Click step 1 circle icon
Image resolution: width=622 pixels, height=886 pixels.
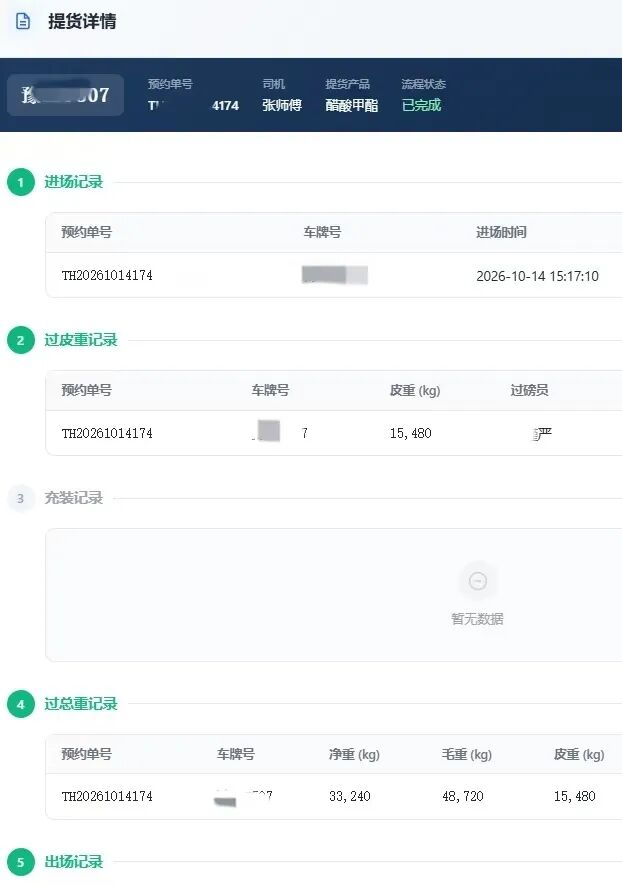coord(21,182)
